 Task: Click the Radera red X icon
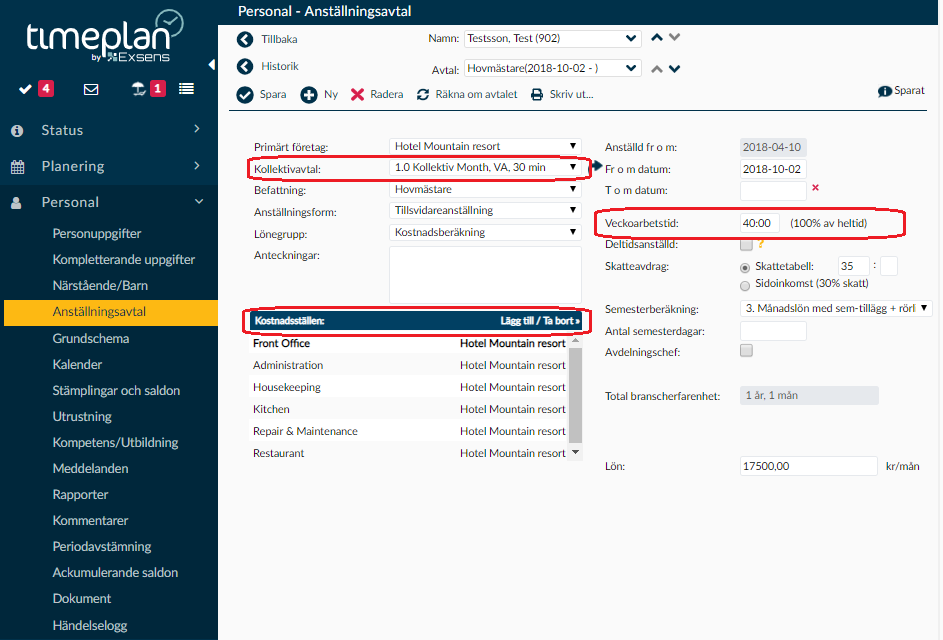click(x=357, y=94)
